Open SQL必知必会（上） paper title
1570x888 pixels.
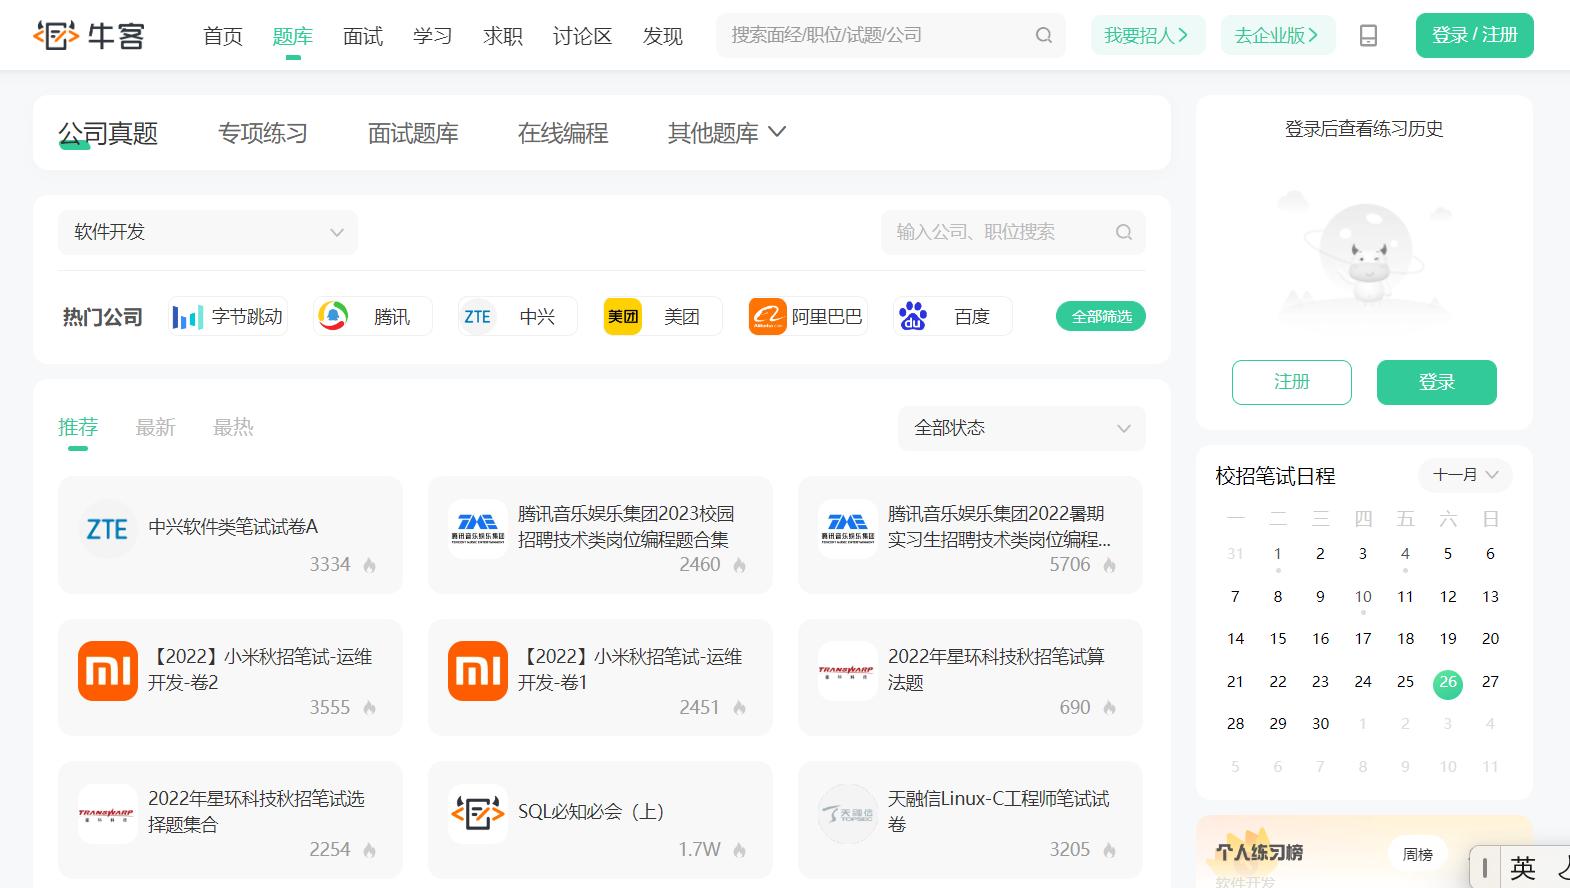[x=591, y=812]
